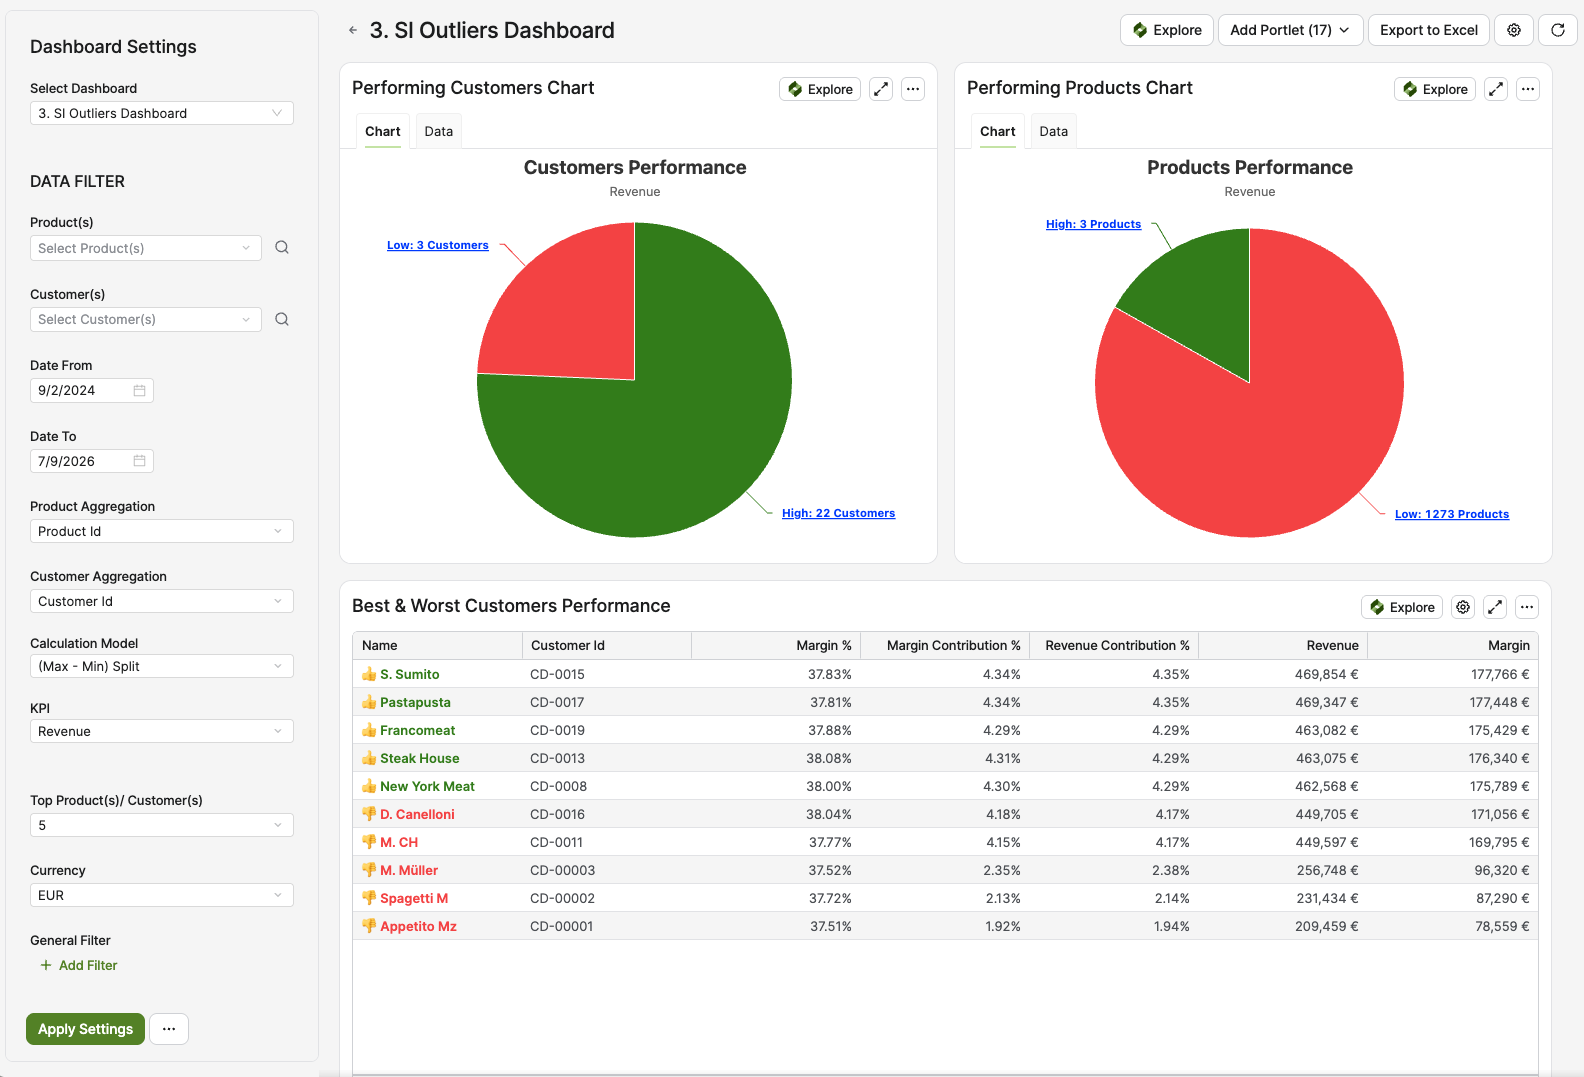This screenshot has height=1077, width=1584.
Task: Open the Select Product(s) dropdown
Action: click(x=146, y=248)
